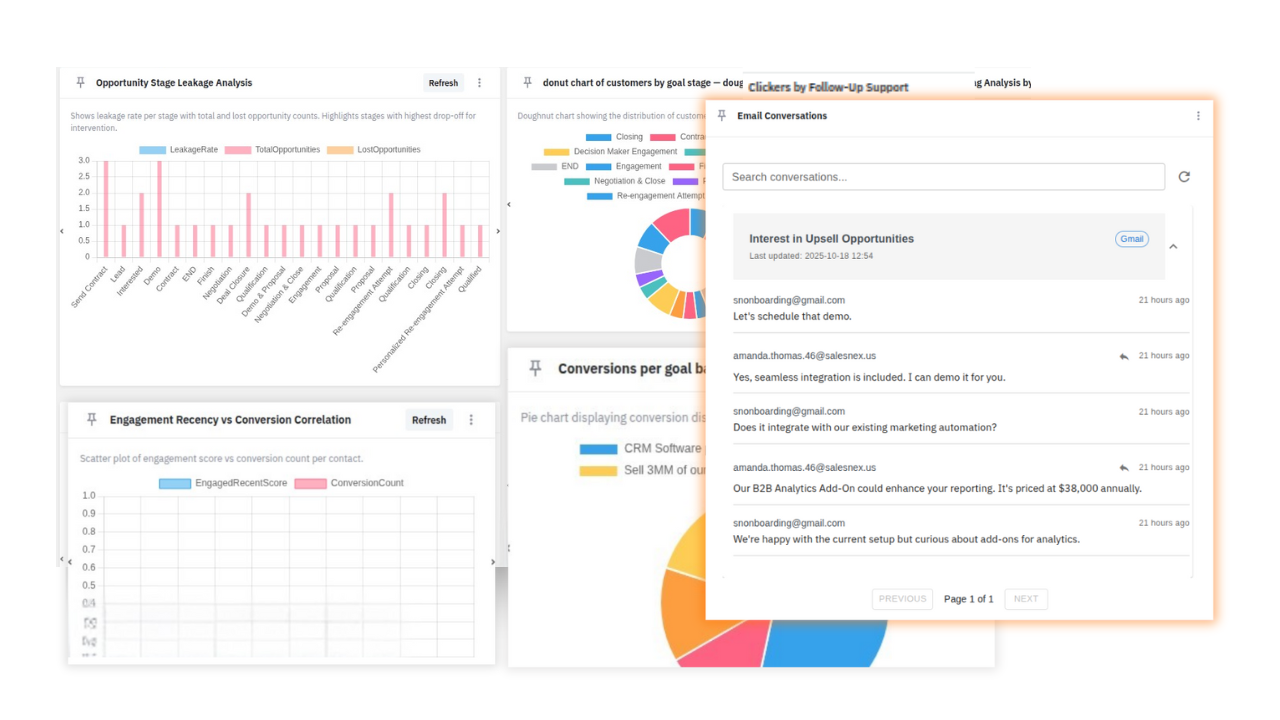Click the Search conversations input field

pos(943,177)
